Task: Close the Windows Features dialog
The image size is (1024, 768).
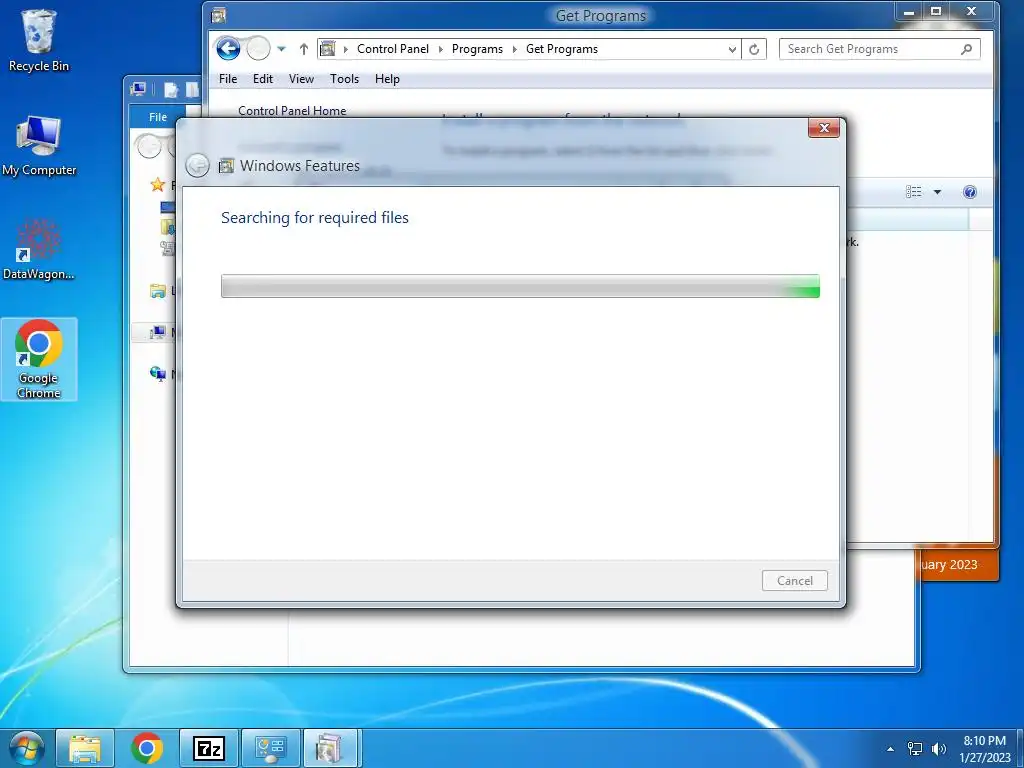Action: coord(824,128)
